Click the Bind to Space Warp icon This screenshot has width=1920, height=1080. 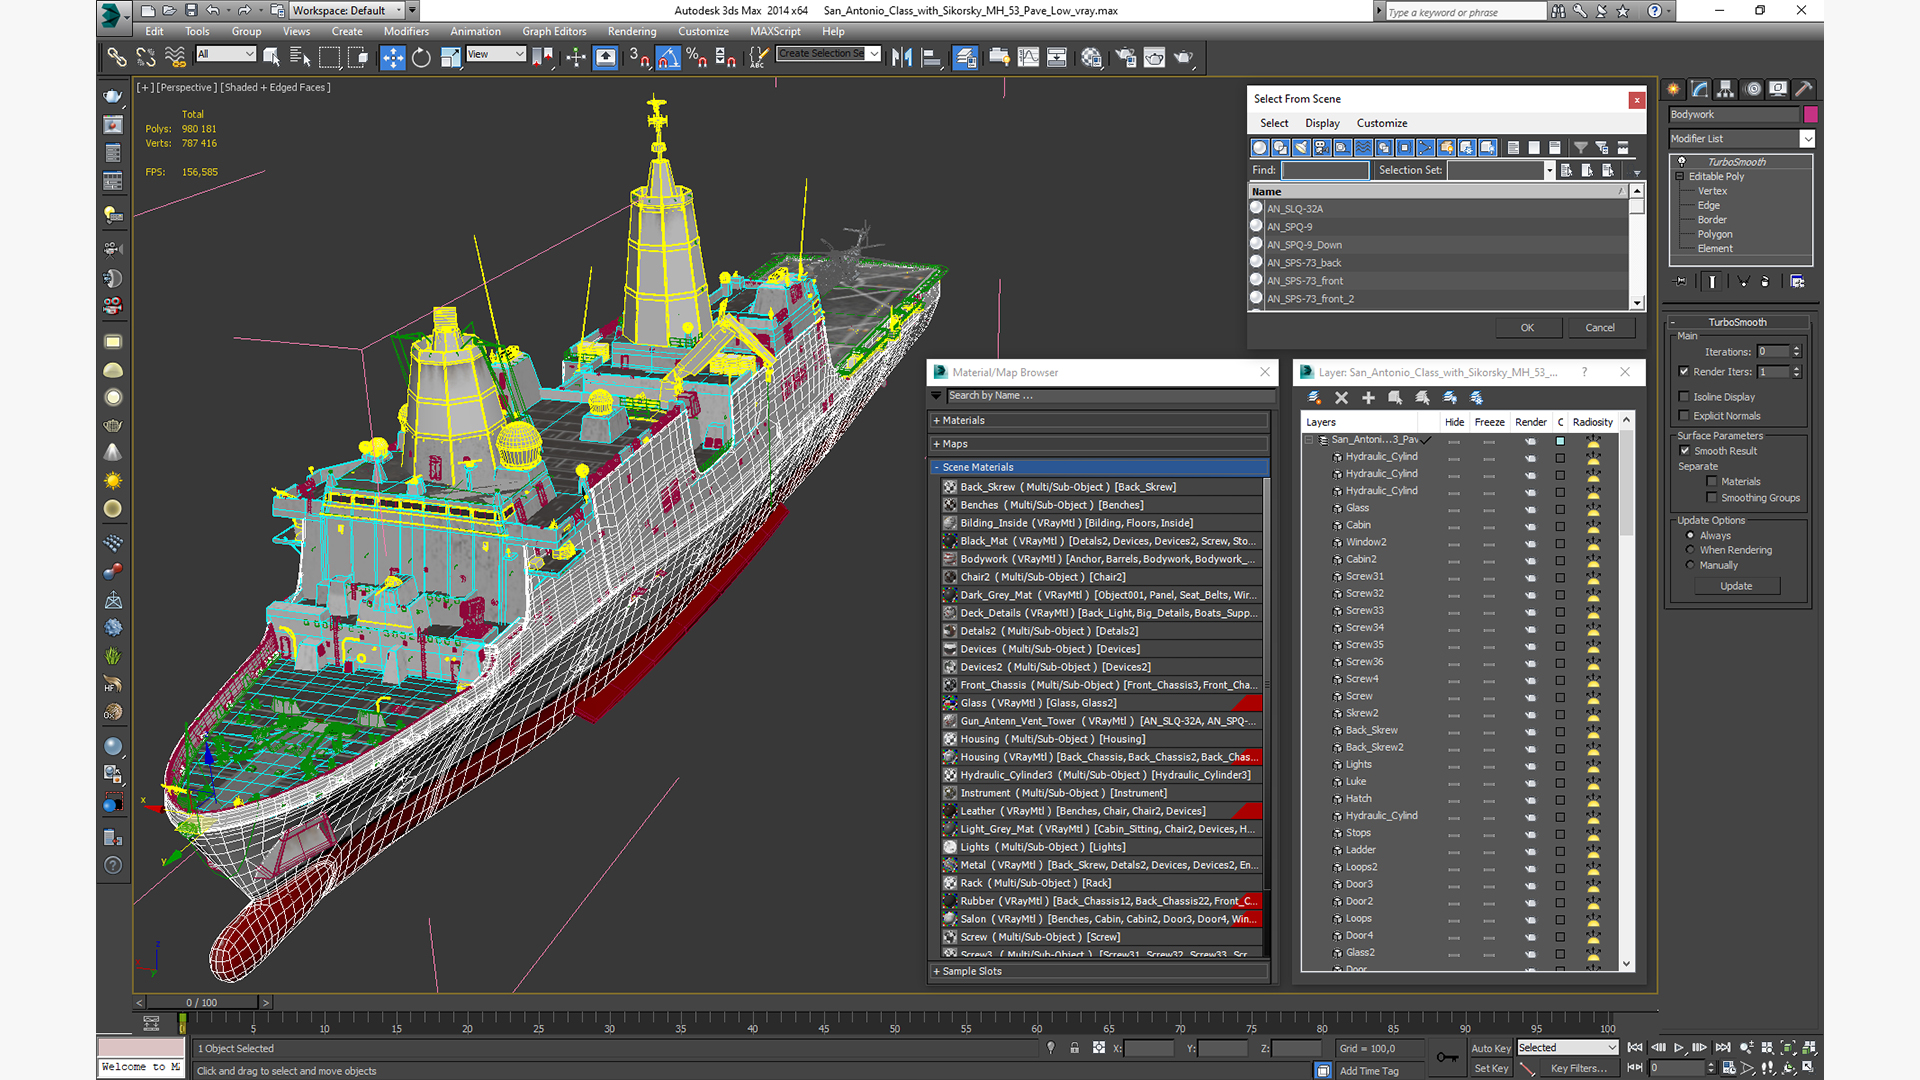(175, 58)
